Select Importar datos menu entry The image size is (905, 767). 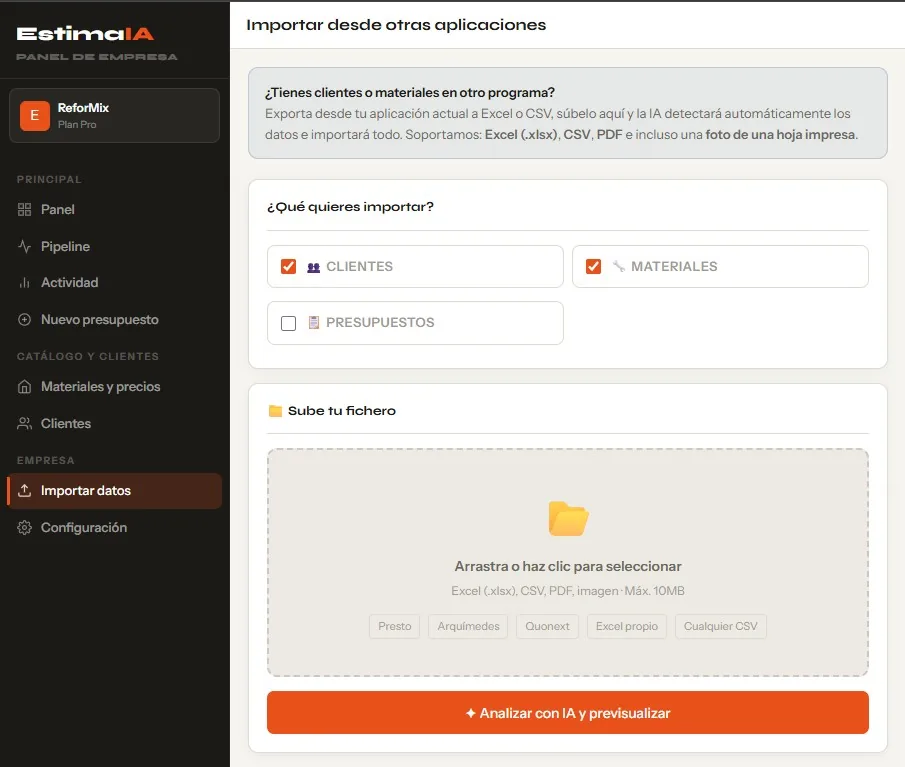click(x=114, y=491)
